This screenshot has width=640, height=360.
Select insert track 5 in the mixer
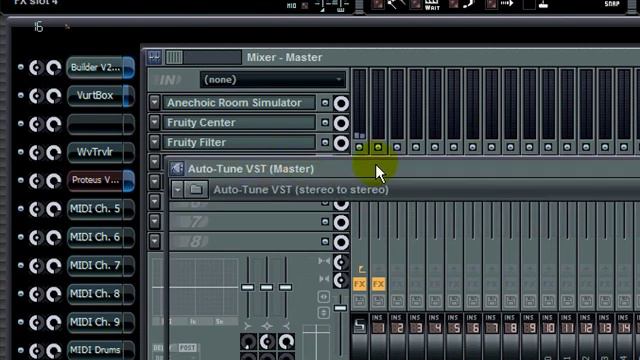tap(454, 328)
